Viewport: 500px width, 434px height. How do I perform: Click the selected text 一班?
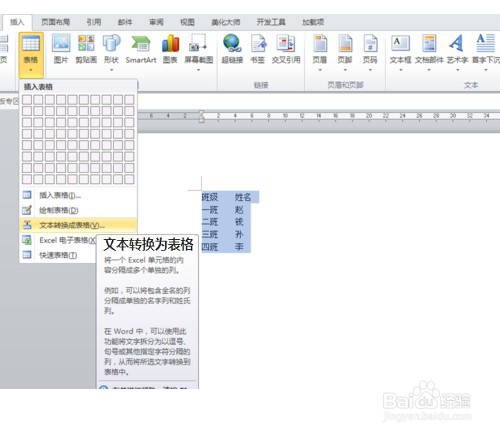point(210,210)
